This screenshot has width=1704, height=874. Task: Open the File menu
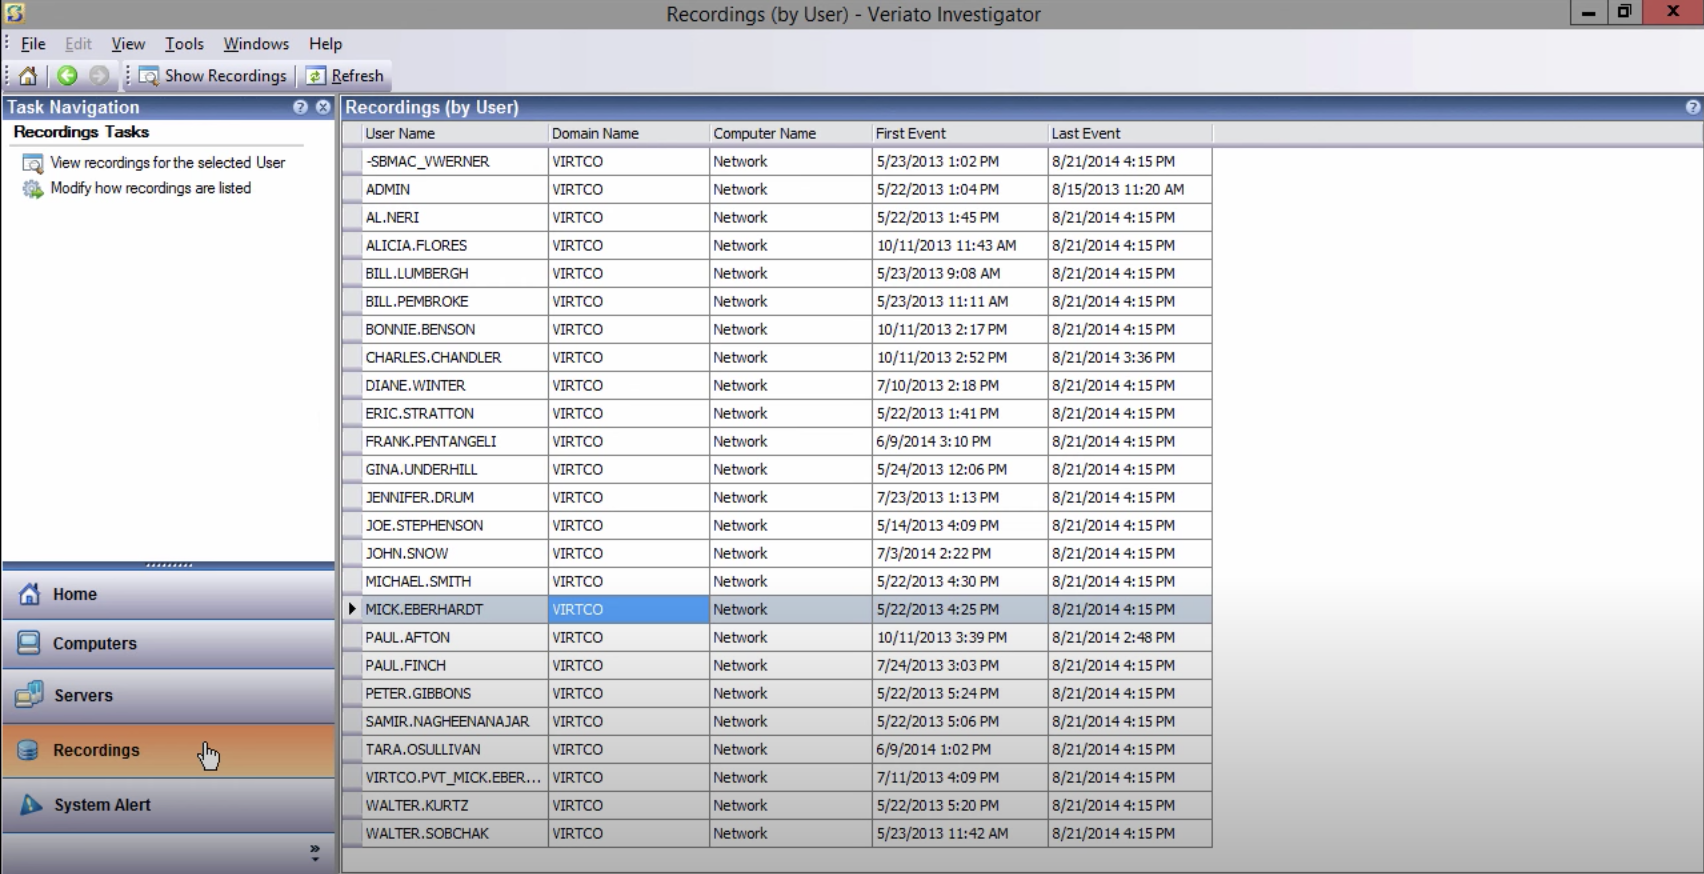(33, 44)
